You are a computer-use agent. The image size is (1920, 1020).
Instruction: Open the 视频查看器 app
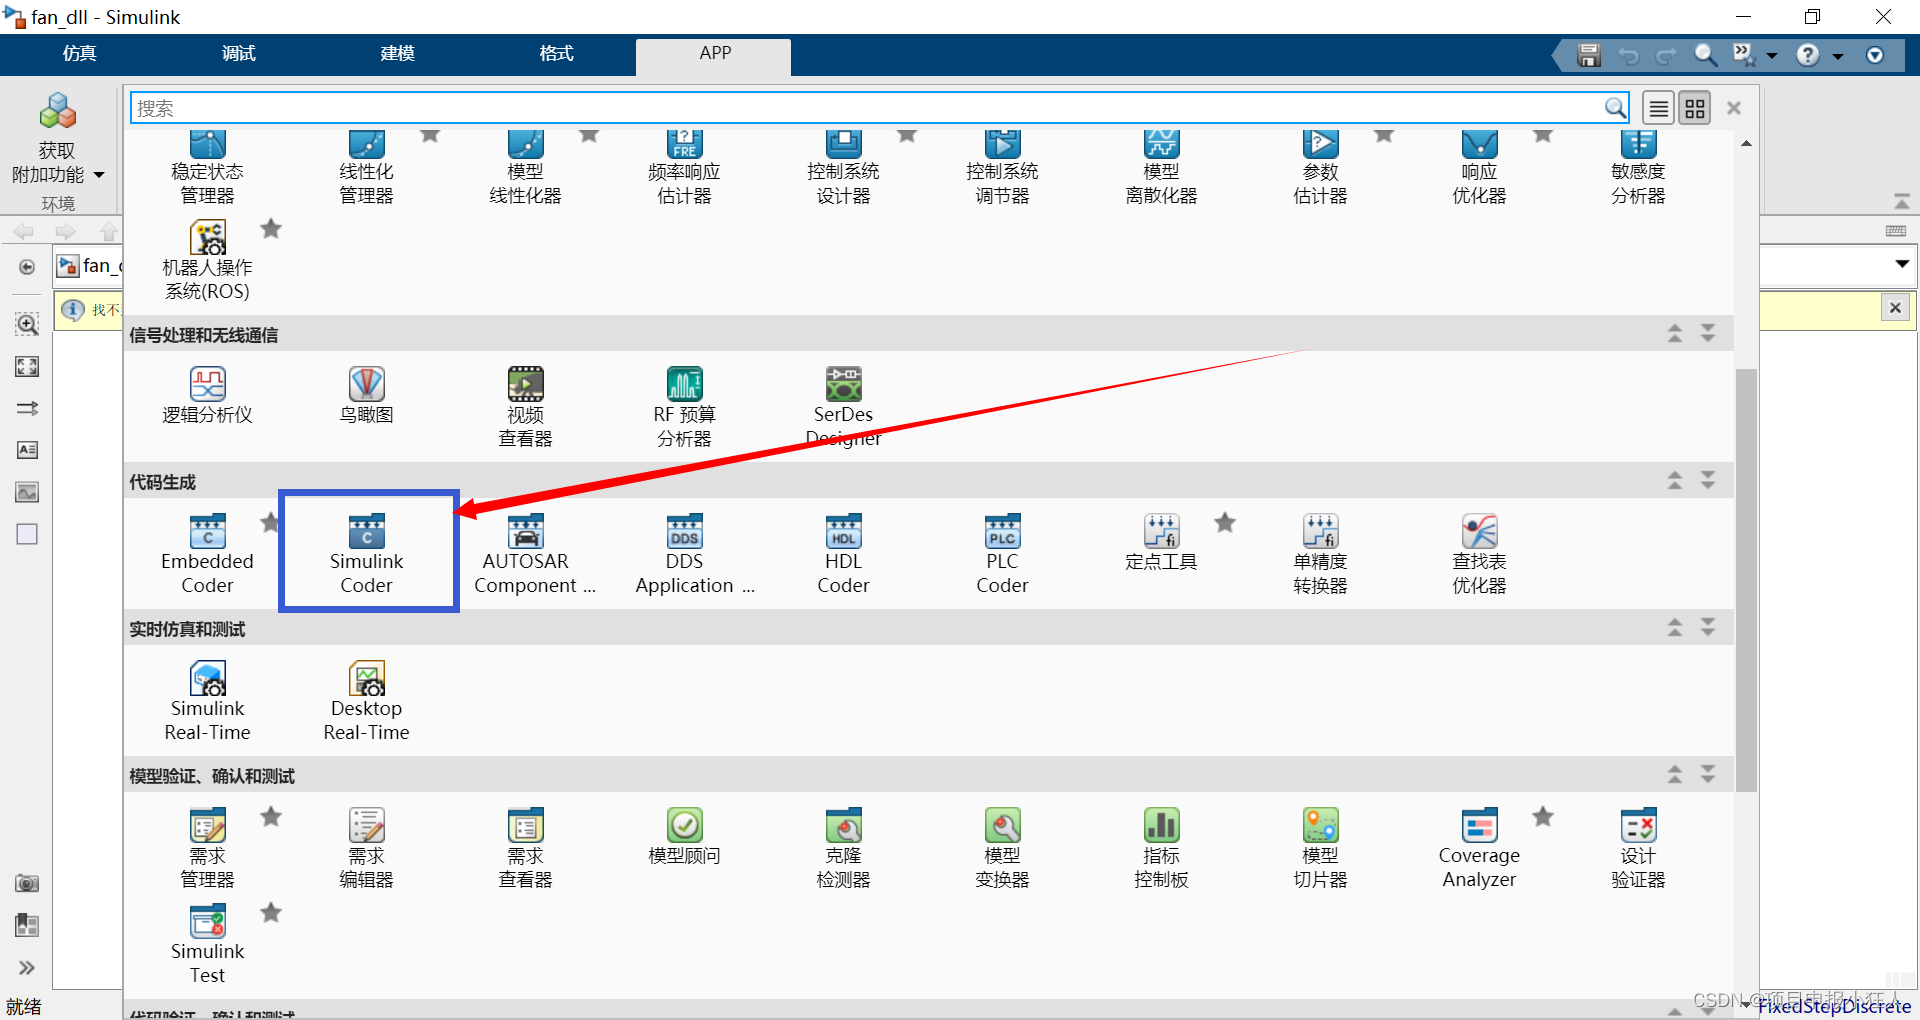pos(525,406)
